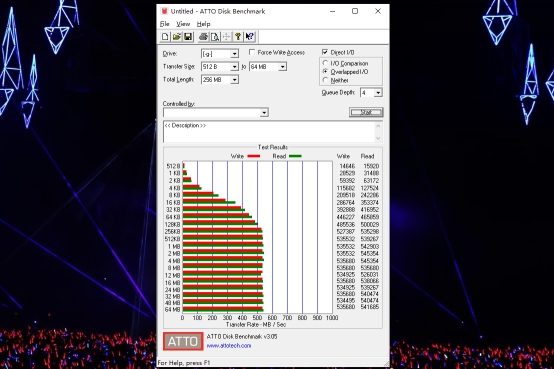Expand the Queue Depth dropdown

click(378, 93)
